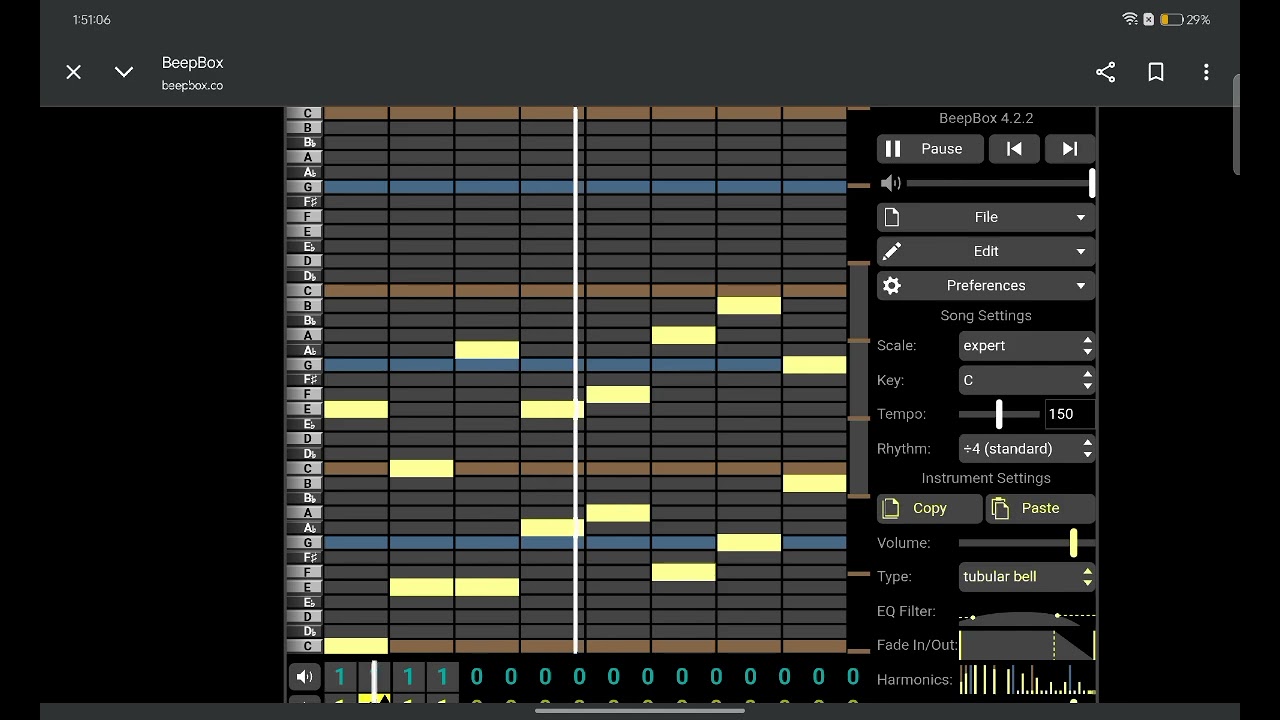Play the middle G piano key

tap(304, 365)
